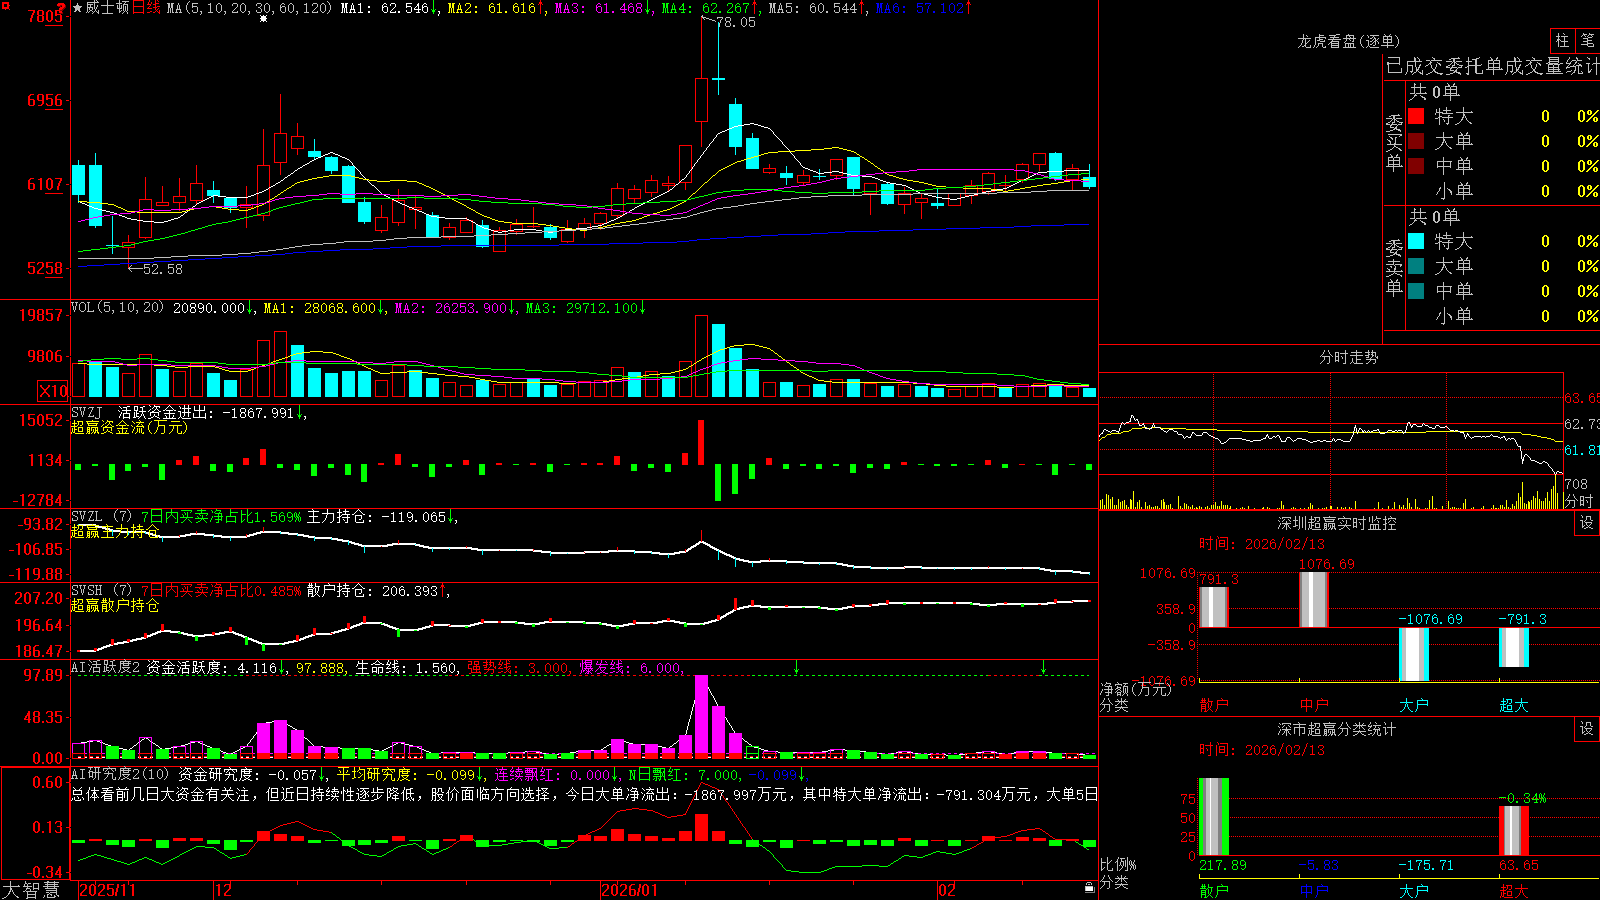Click the 日线 period label
This screenshot has width=1600, height=900.
coord(146,8)
